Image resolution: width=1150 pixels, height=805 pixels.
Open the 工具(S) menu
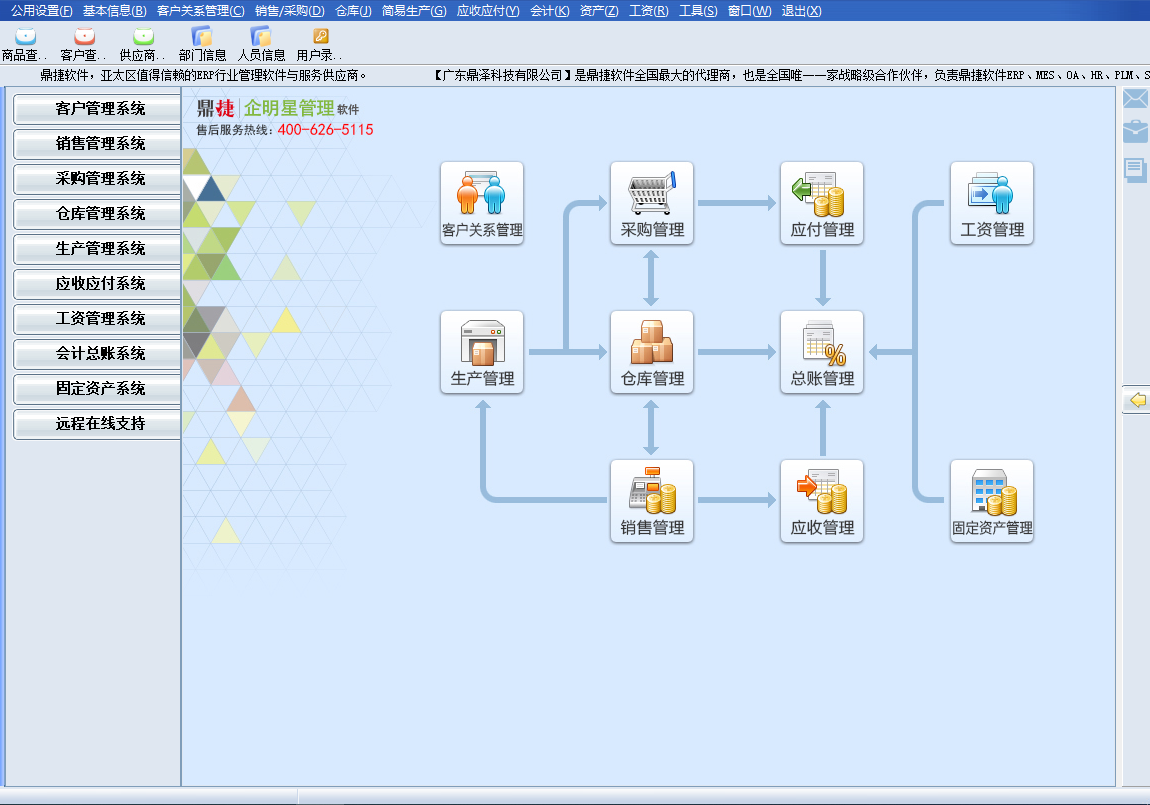point(698,11)
